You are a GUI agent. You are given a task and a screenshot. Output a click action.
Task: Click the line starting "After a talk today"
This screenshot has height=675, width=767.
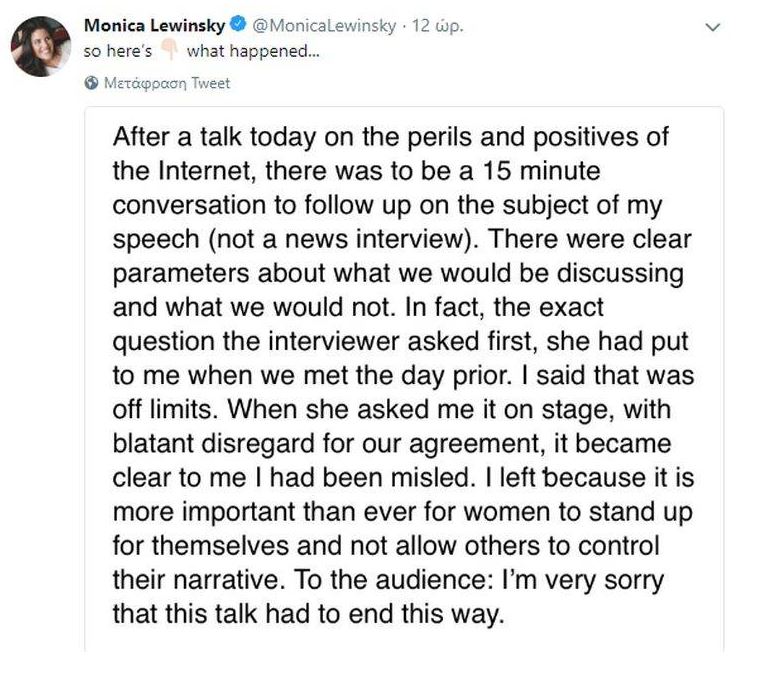[x=390, y=136]
